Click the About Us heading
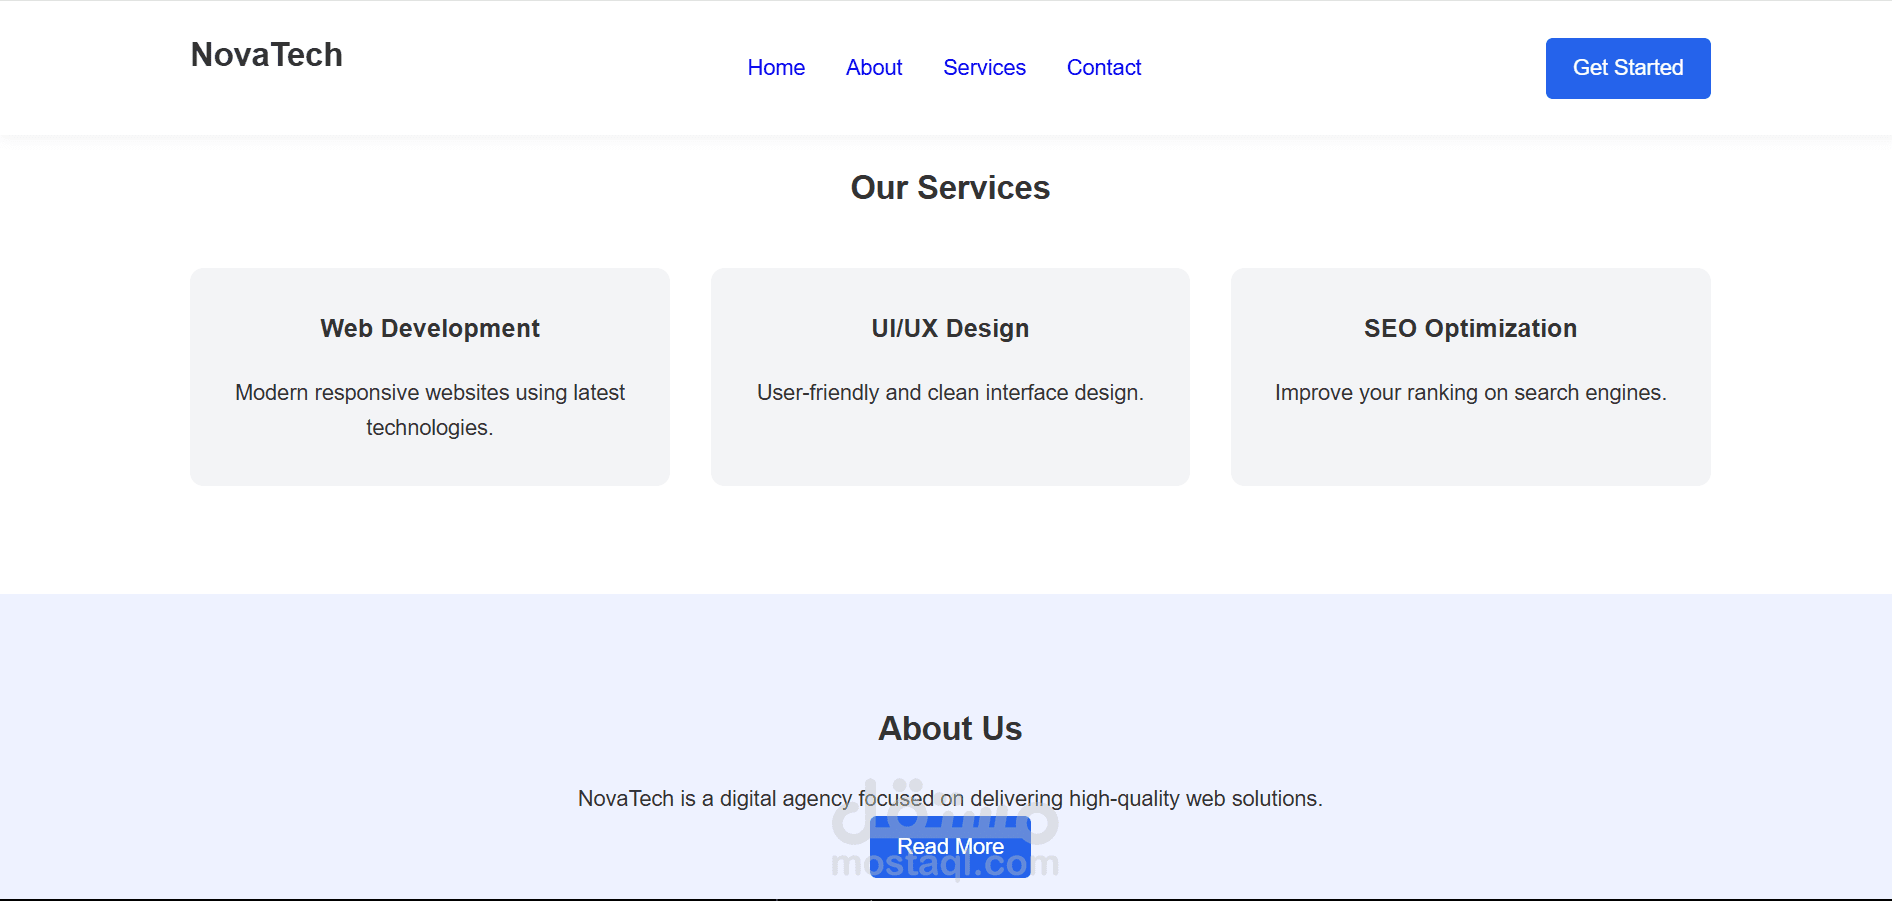Image resolution: width=1892 pixels, height=901 pixels. [x=949, y=729]
